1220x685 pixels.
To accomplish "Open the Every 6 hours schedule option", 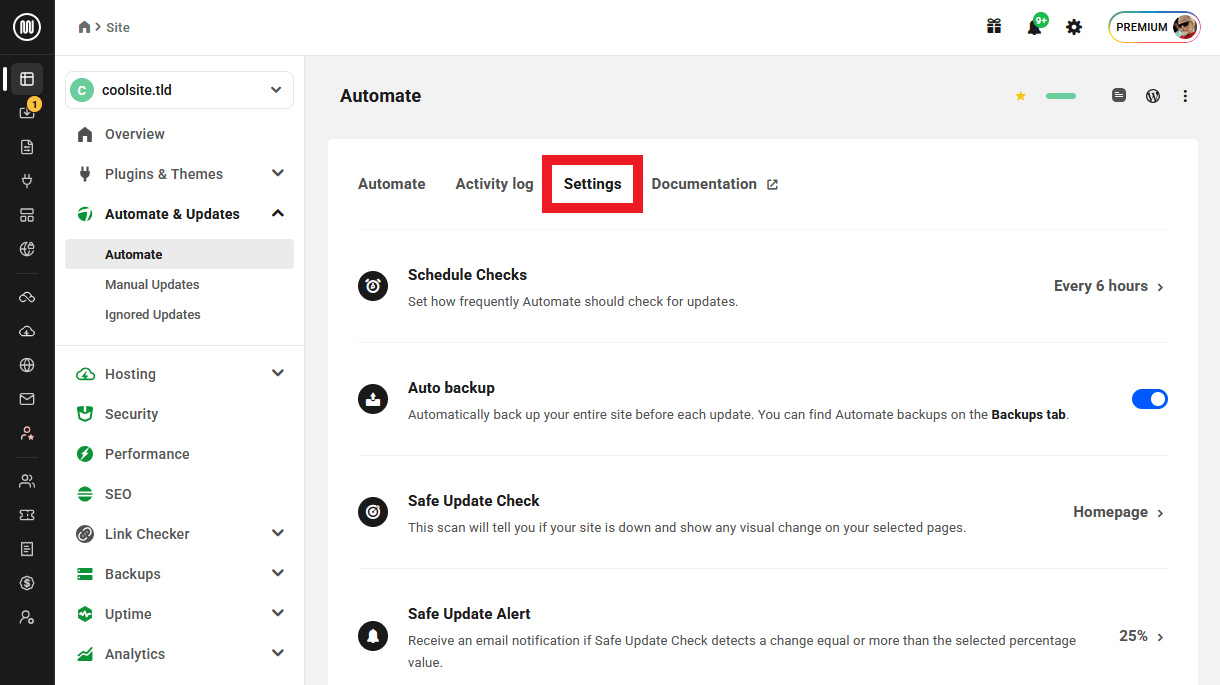I will pos(1109,286).
